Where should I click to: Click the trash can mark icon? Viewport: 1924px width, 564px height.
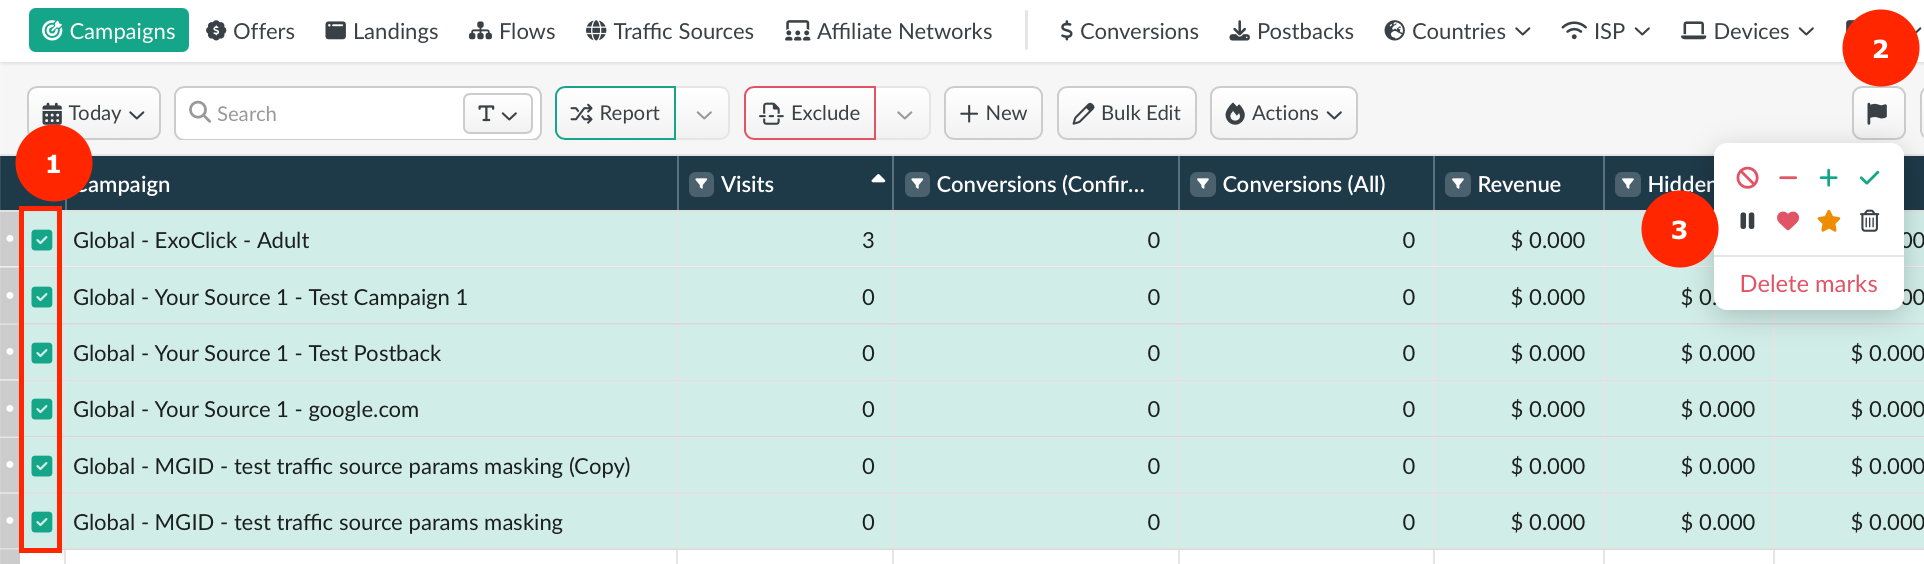click(1869, 221)
